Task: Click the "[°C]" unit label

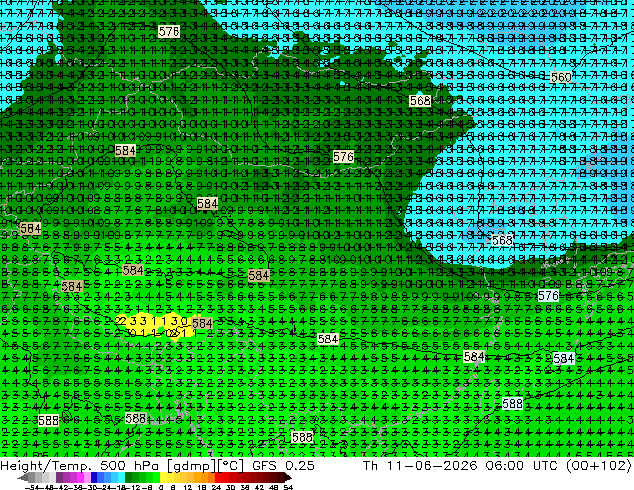Action: click(230, 466)
